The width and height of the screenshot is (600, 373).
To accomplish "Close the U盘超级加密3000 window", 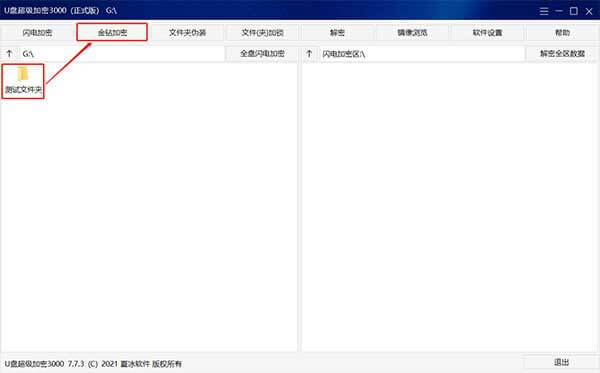I will coord(589,11).
